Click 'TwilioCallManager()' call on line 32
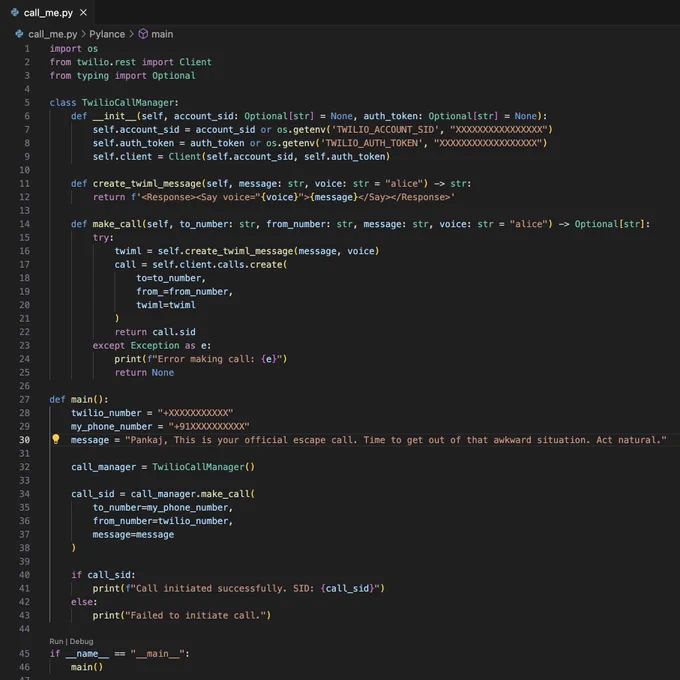Image resolution: width=680 pixels, height=680 pixels. tap(203, 467)
